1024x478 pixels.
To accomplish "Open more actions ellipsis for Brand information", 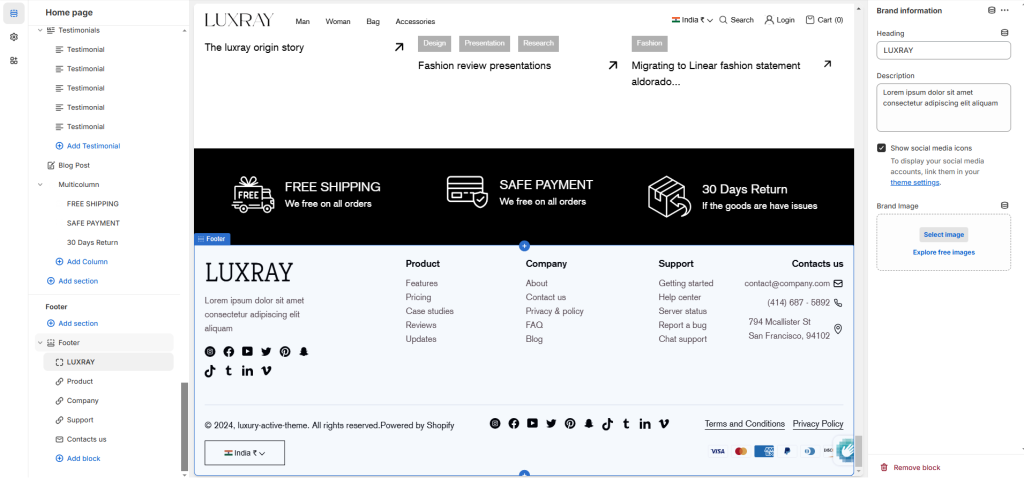I will pos(1004,10).
